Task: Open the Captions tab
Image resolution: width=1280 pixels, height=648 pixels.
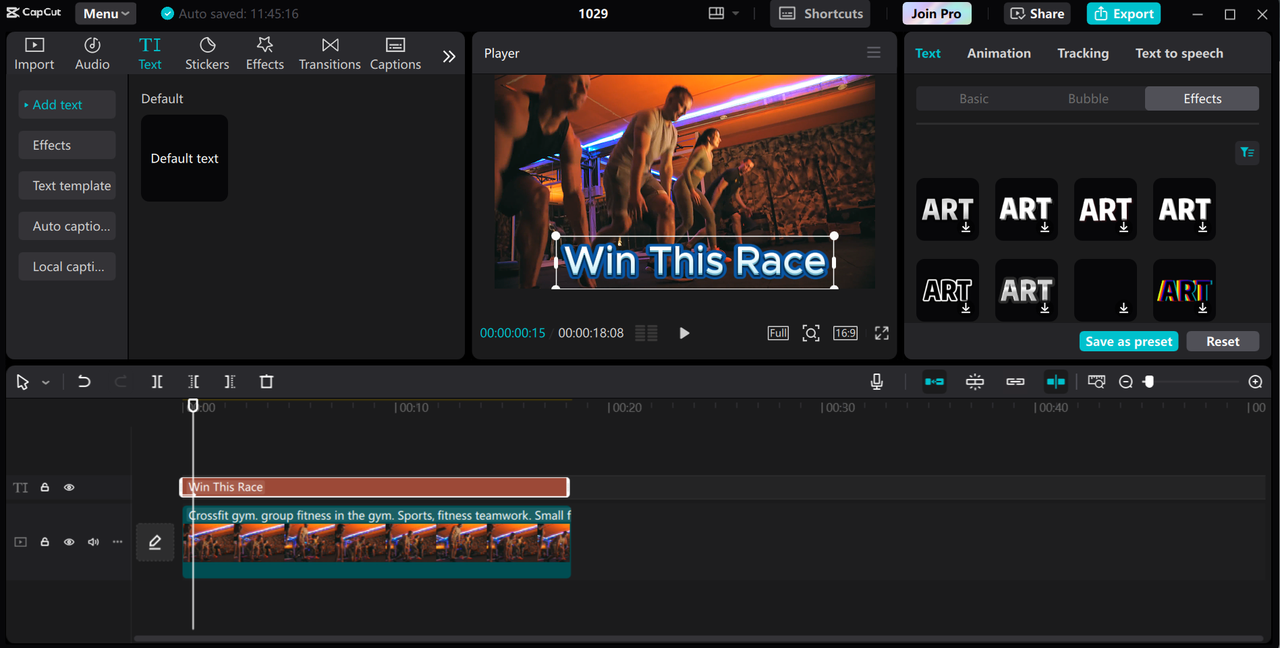Action: point(395,54)
